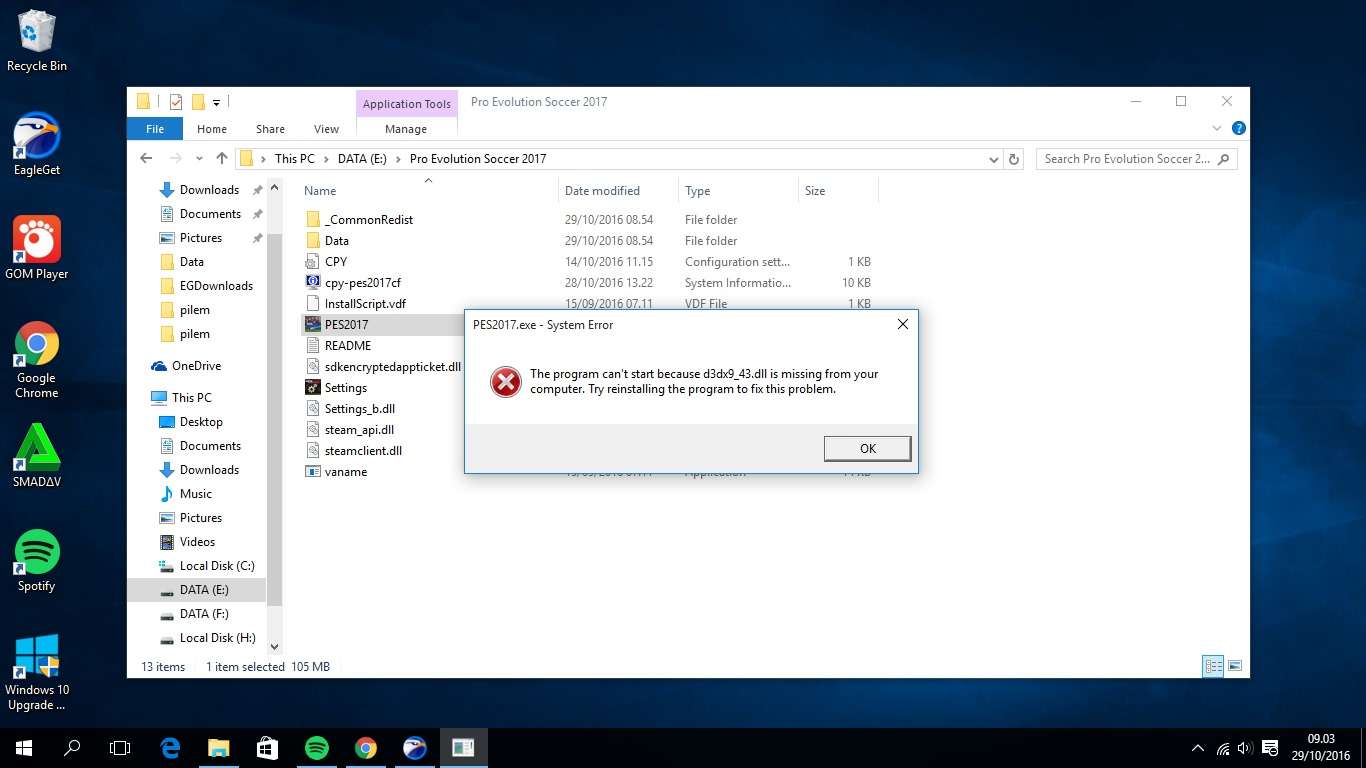Select the PES2017 taskbar window icon
The image size is (1366, 768).
click(463, 748)
